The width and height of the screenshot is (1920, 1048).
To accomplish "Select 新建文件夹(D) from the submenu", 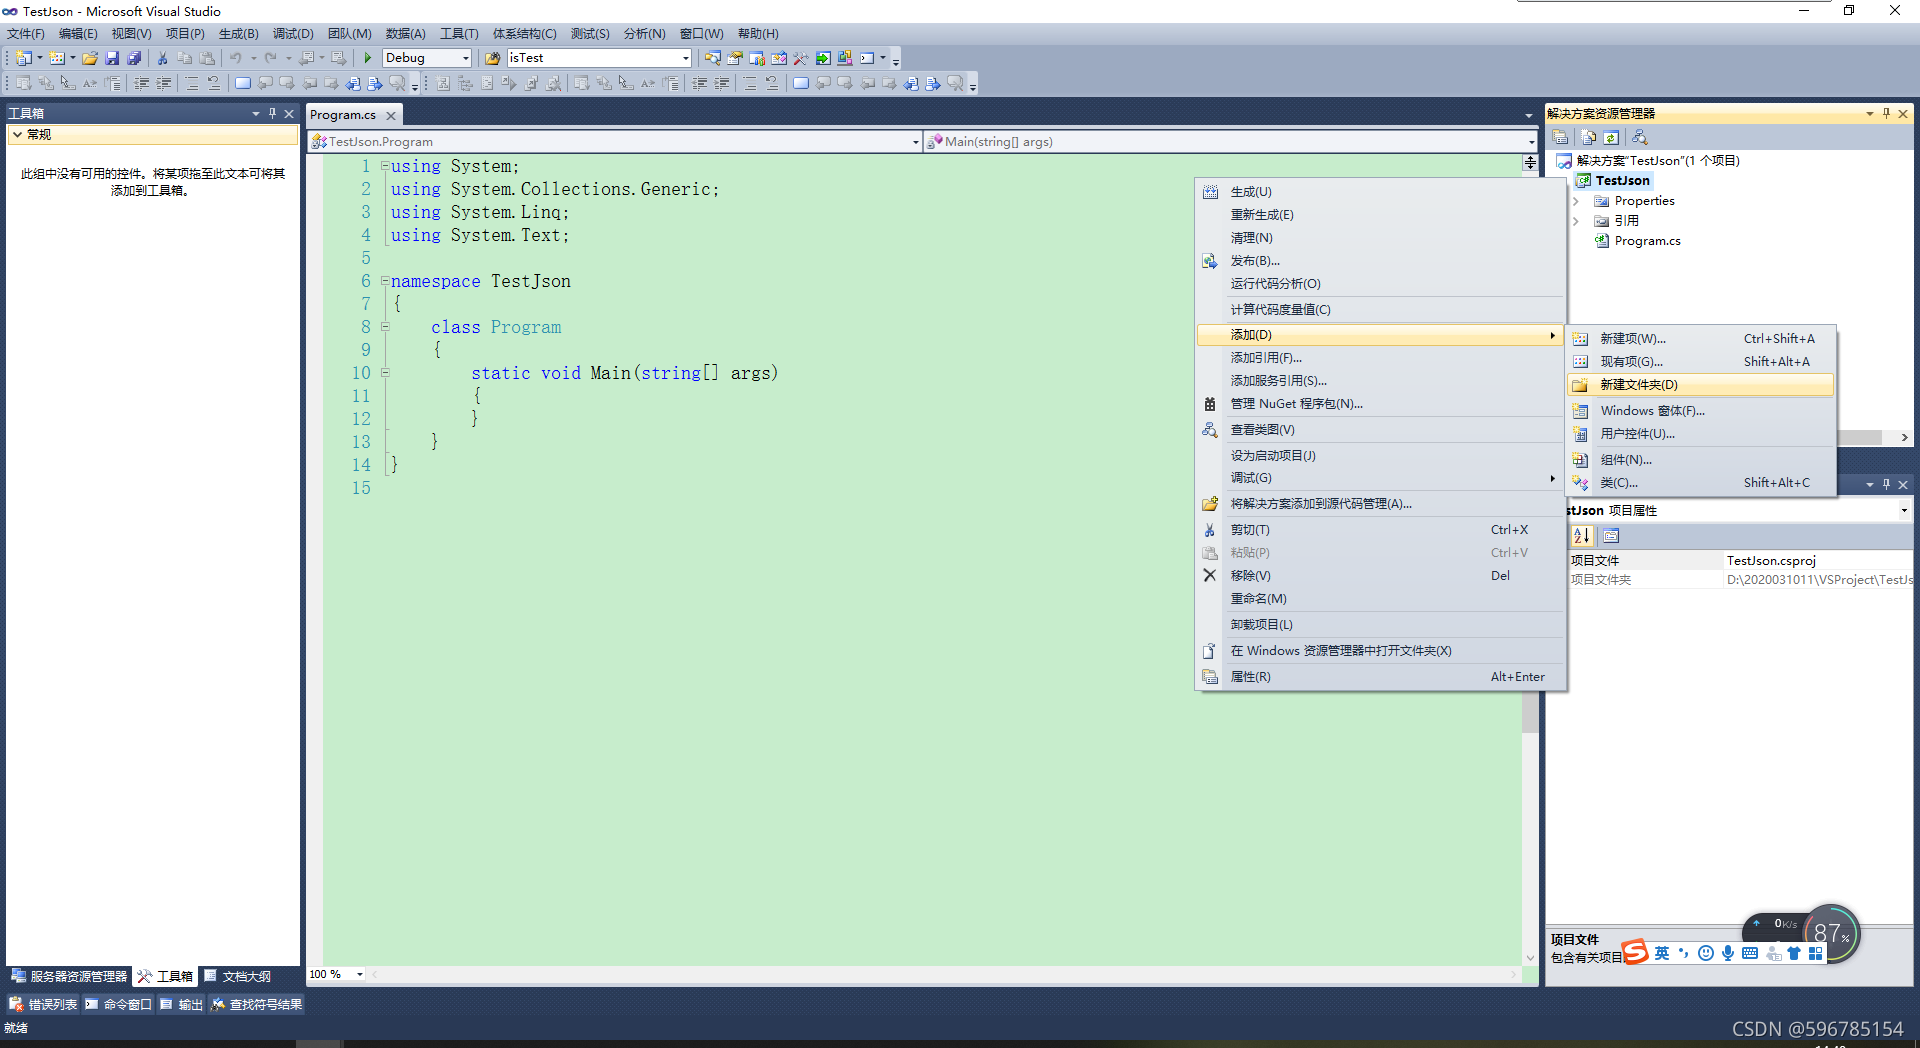I will coord(1701,385).
